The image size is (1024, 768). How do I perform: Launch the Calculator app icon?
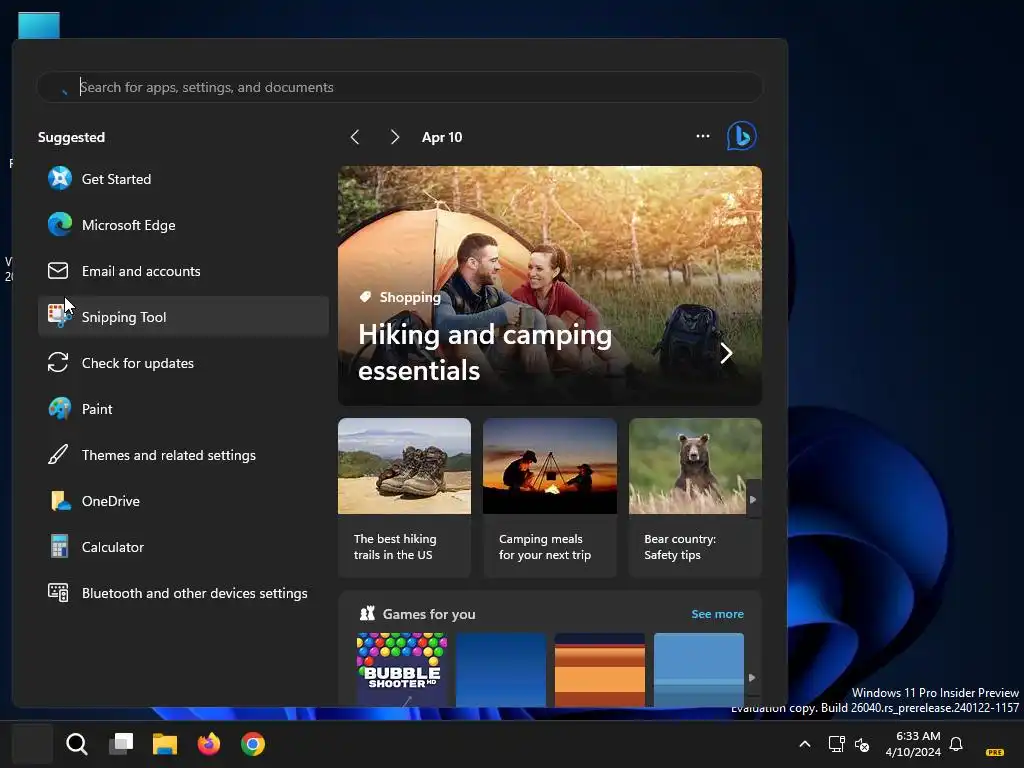(x=59, y=547)
